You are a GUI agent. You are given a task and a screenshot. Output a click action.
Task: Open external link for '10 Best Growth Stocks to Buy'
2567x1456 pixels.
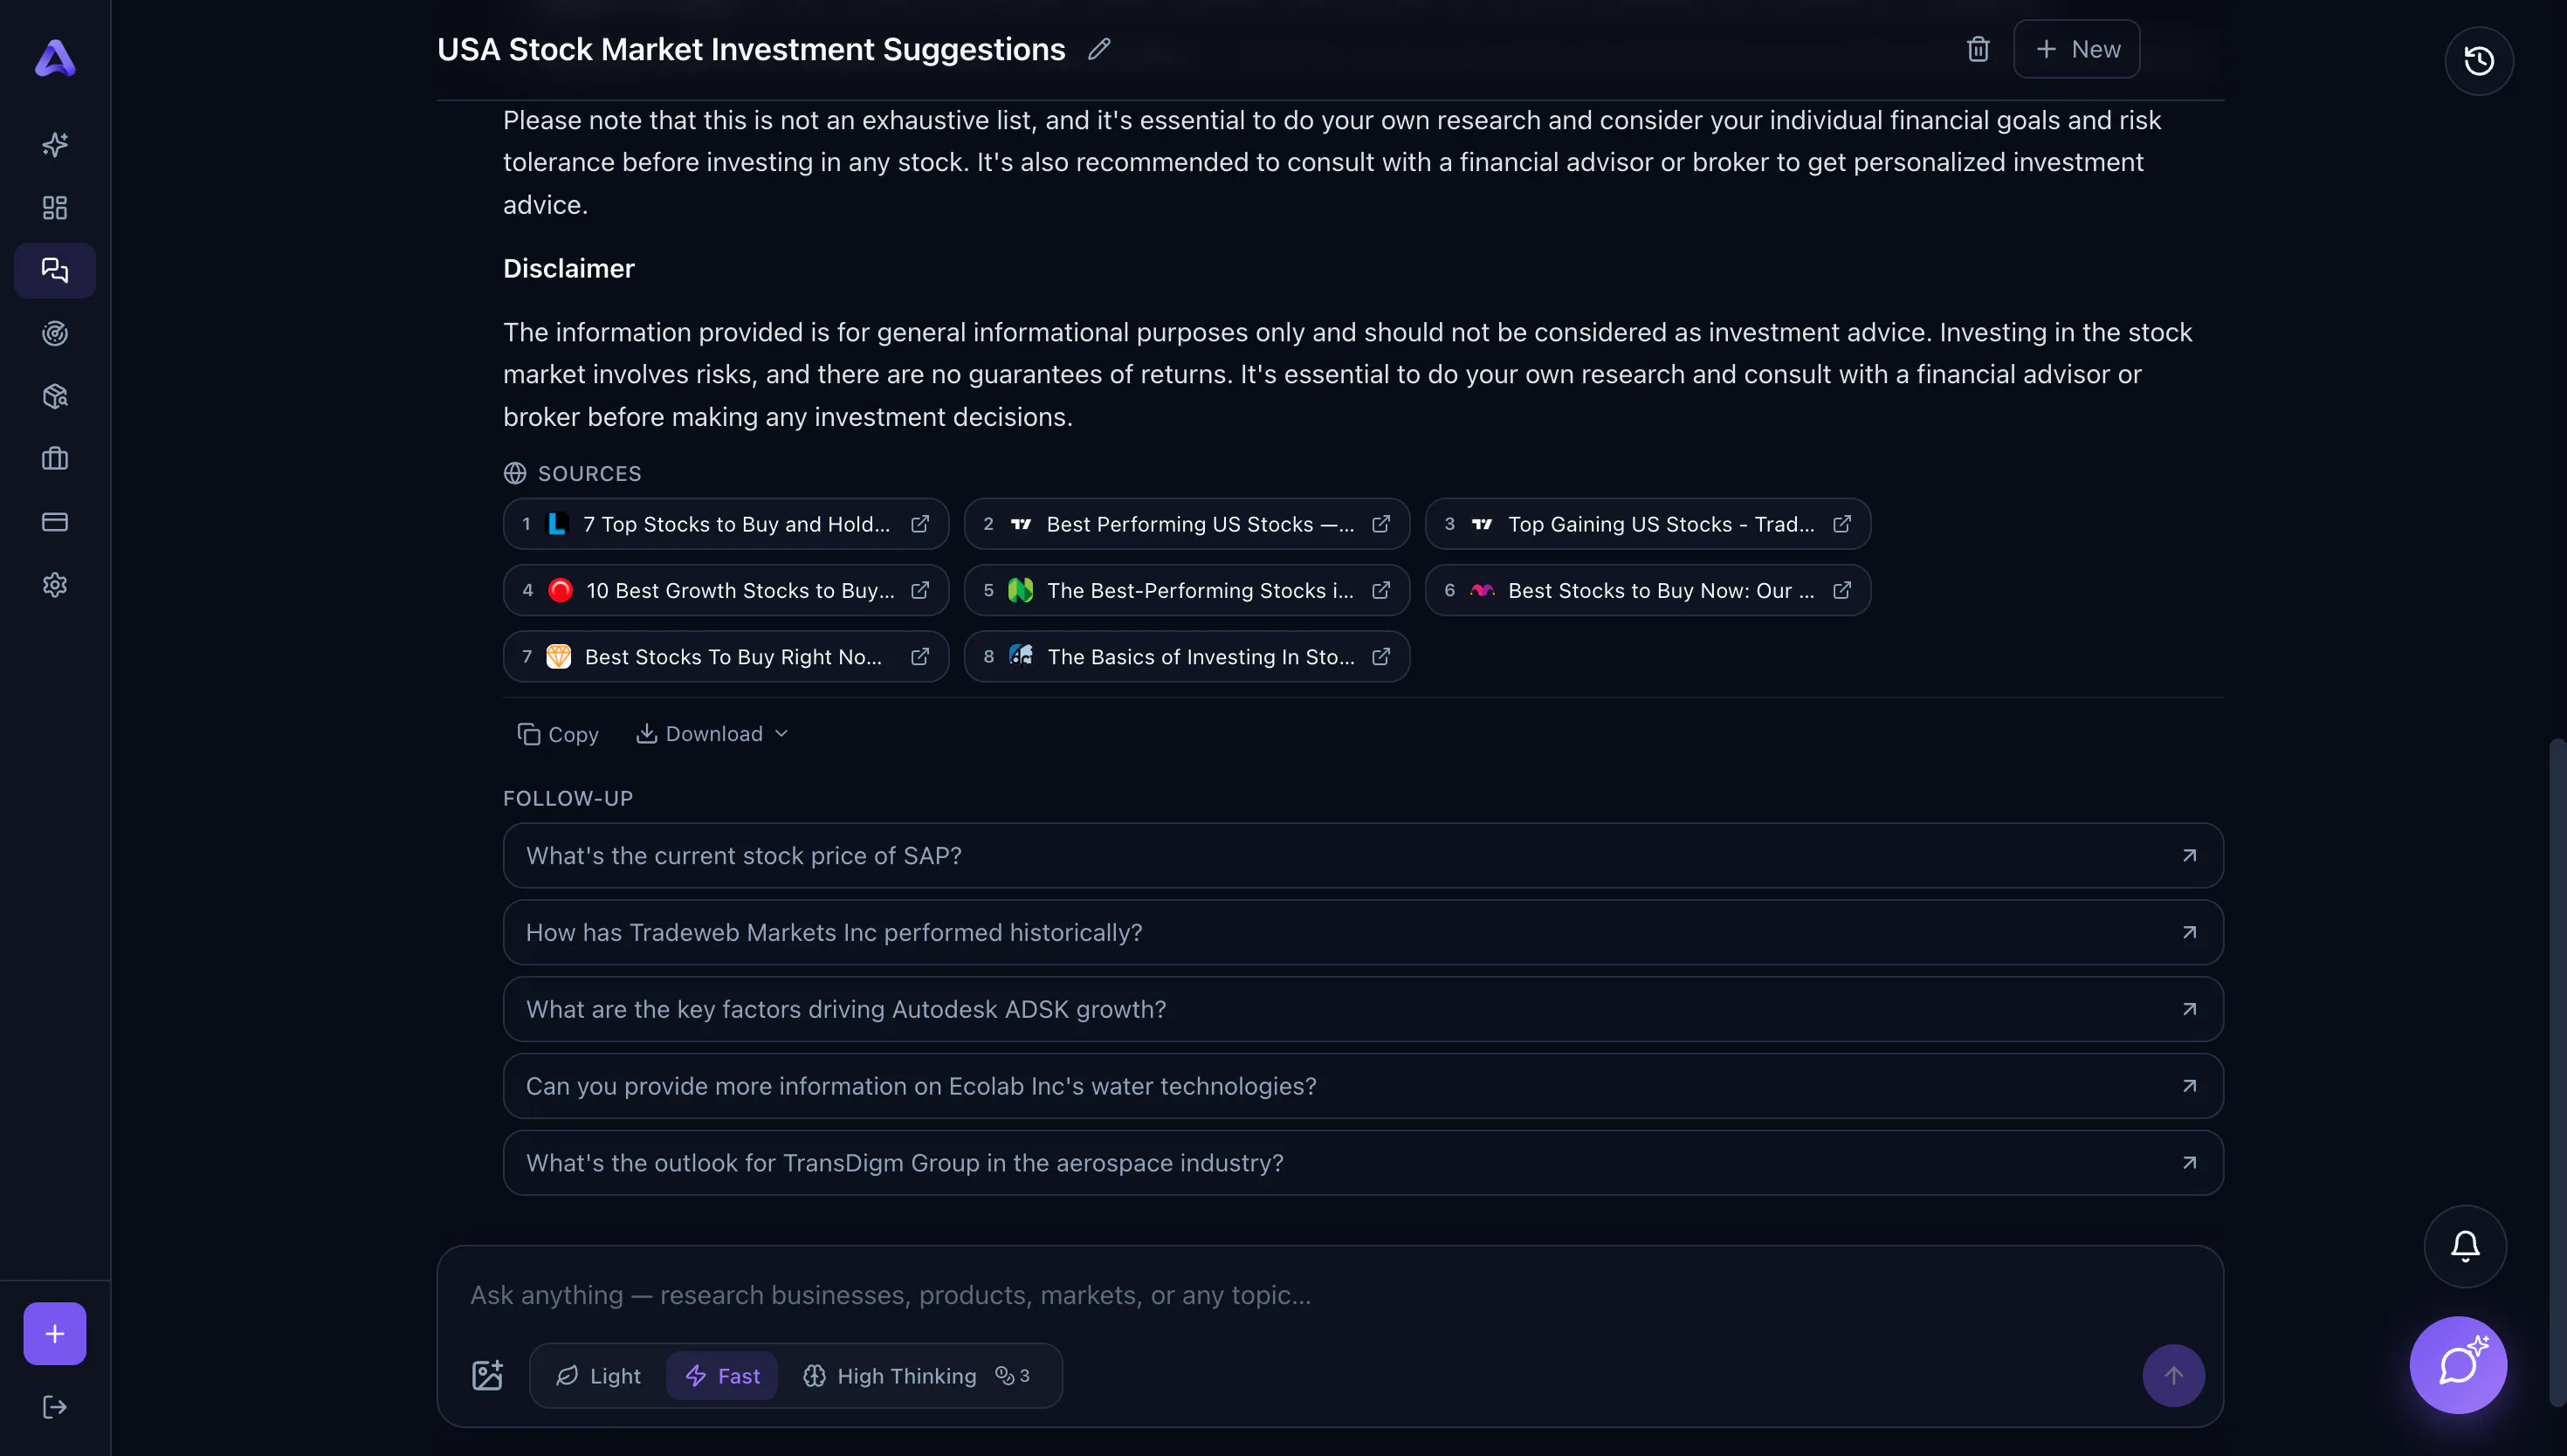[x=920, y=590]
